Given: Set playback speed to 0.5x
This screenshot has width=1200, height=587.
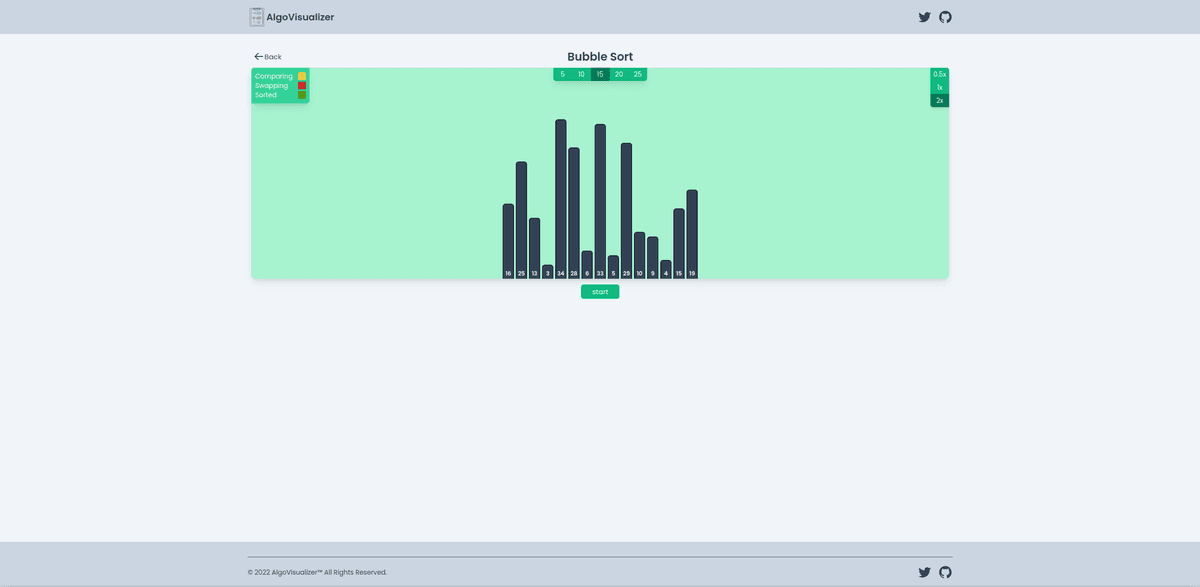Looking at the screenshot, I should click(938, 74).
